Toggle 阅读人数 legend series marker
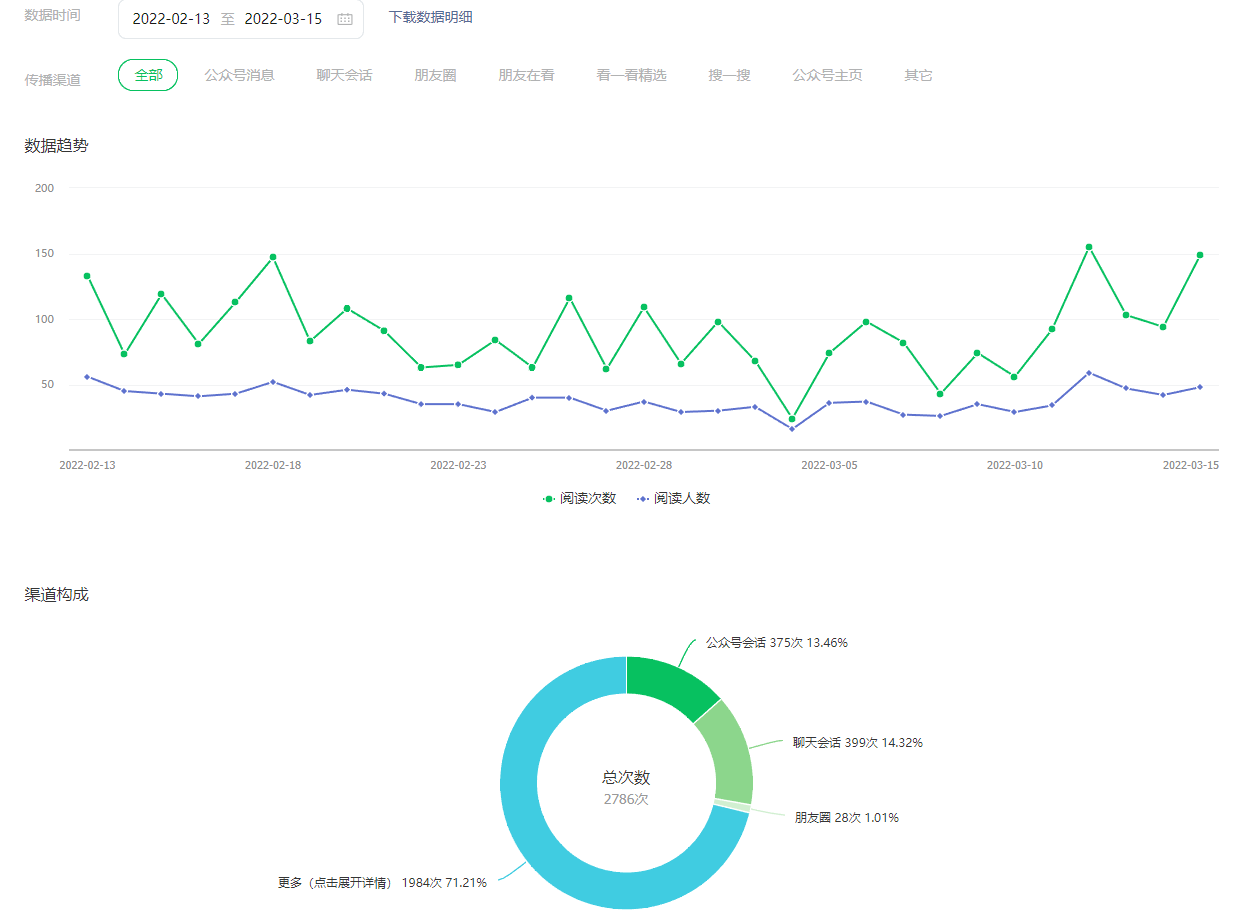 click(x=643, y=498)
